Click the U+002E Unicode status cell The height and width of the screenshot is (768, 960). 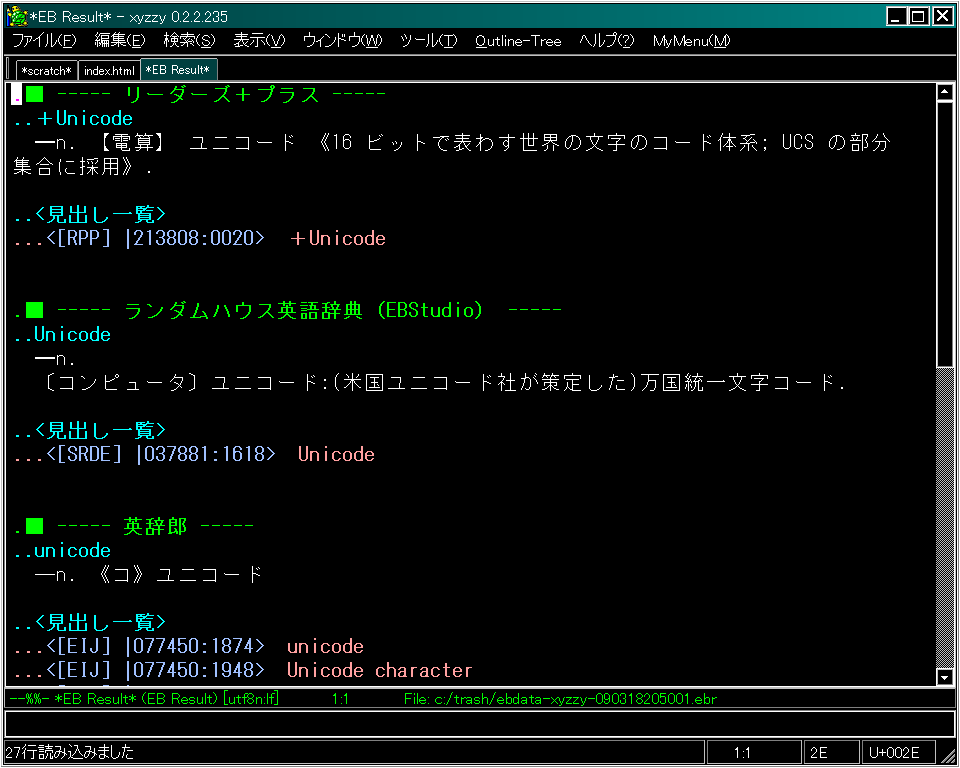[x=898, y=752]
